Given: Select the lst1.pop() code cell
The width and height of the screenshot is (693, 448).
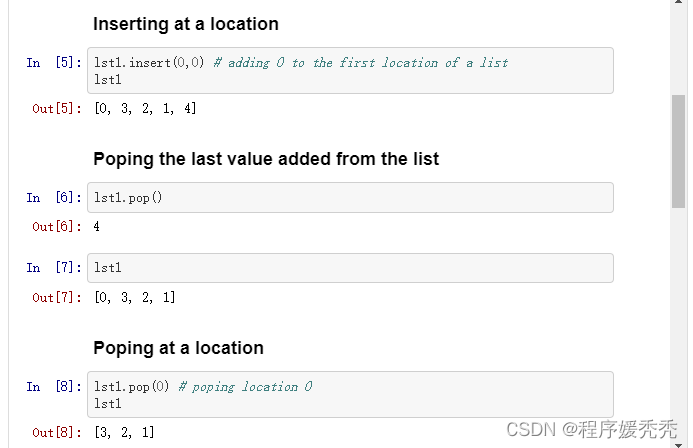Looking at the screenshot, I should (350, 197).
